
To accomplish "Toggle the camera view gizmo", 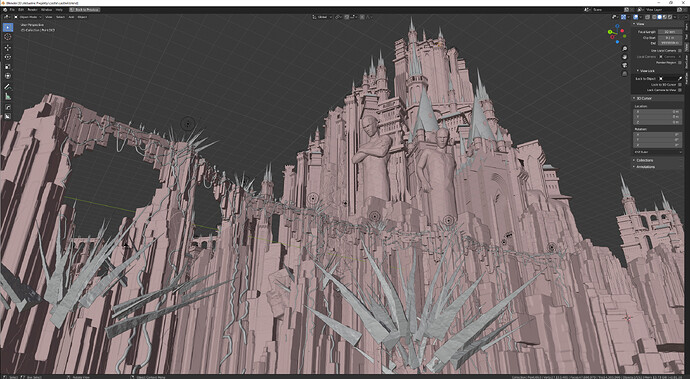I will tap(624, 65).
